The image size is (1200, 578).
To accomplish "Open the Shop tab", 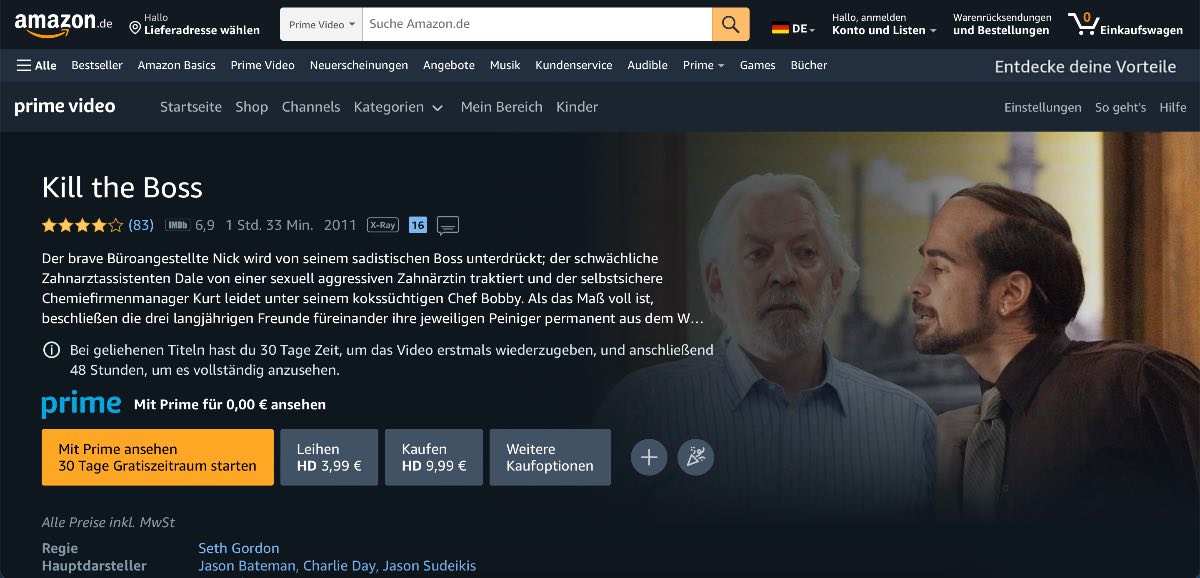I will coord(252,107).
